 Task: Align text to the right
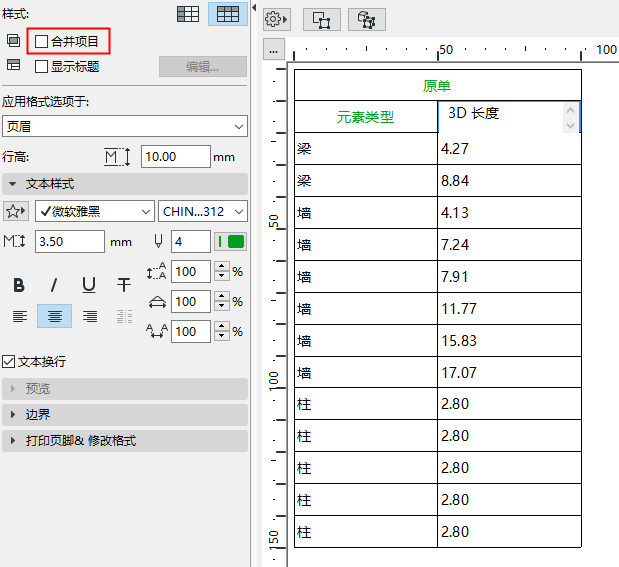tap(90, 316)
